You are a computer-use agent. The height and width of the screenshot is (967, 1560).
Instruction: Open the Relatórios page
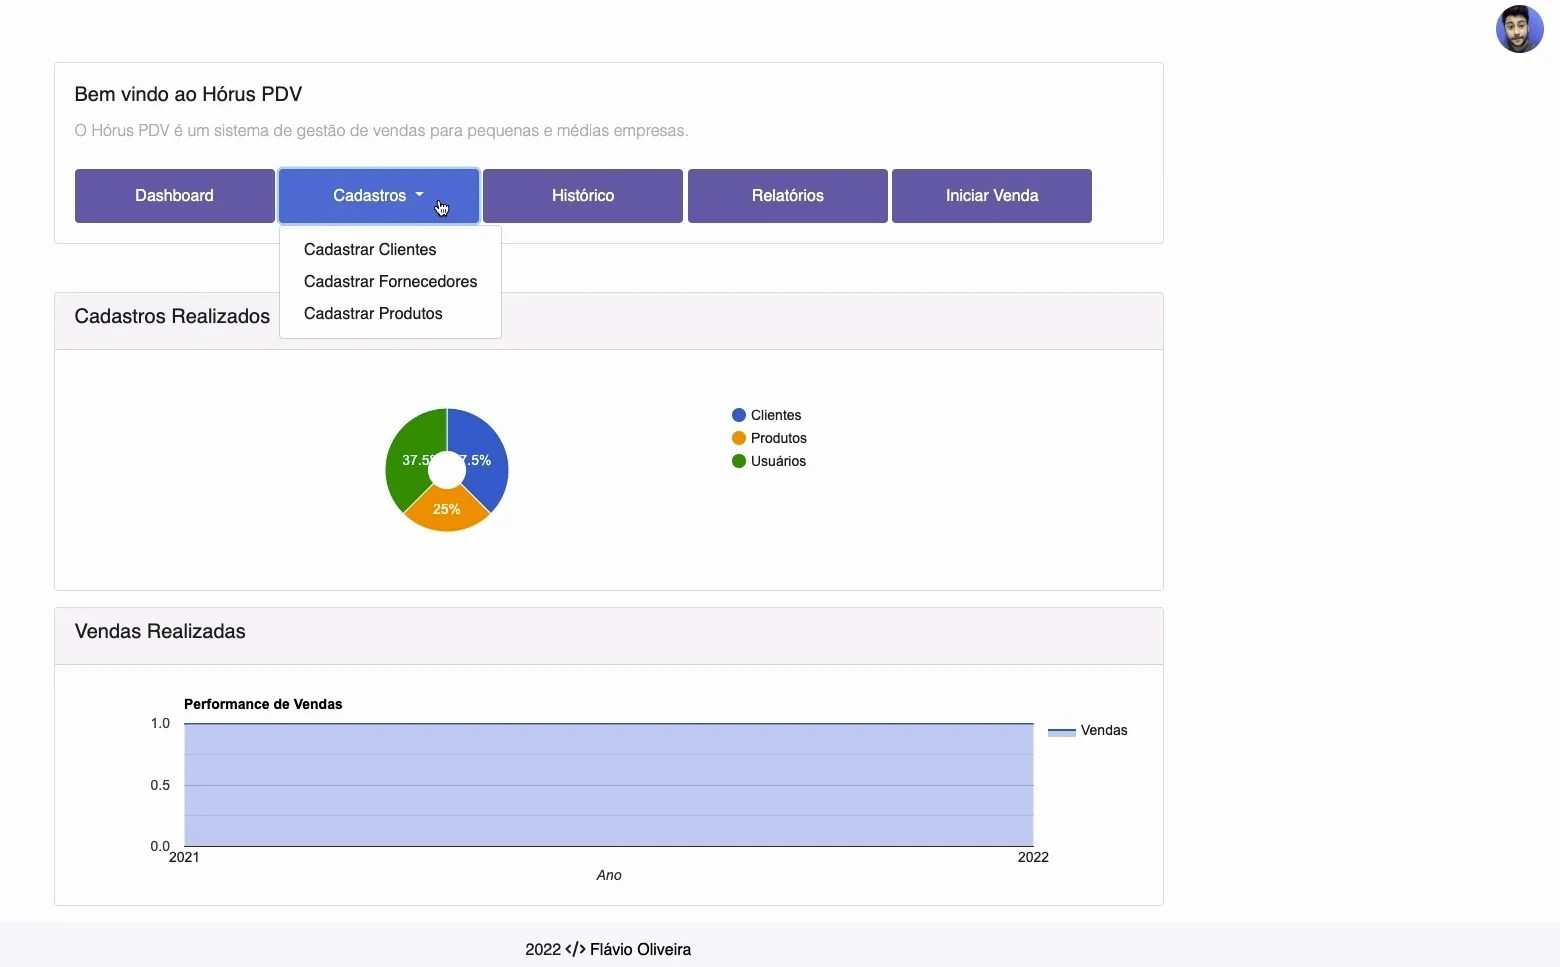point(788,196)
